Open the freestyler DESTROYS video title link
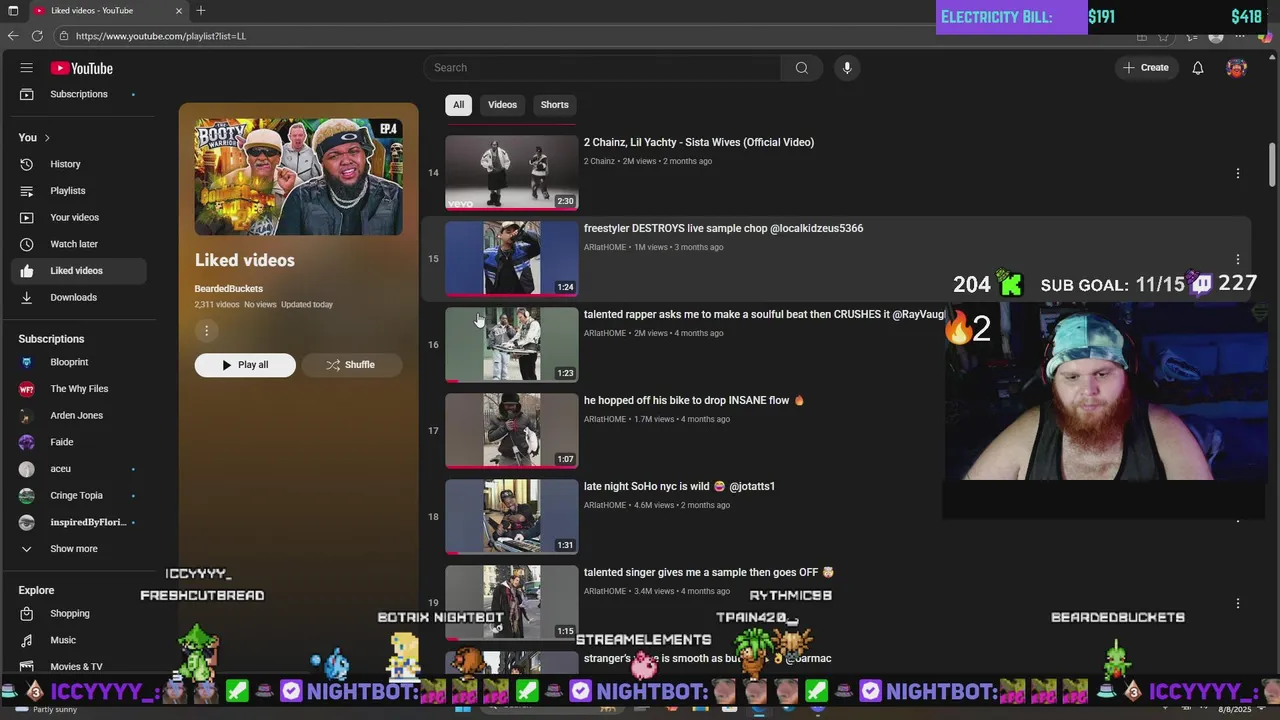Screen dimensions: 1280x720 pos(723,228)
